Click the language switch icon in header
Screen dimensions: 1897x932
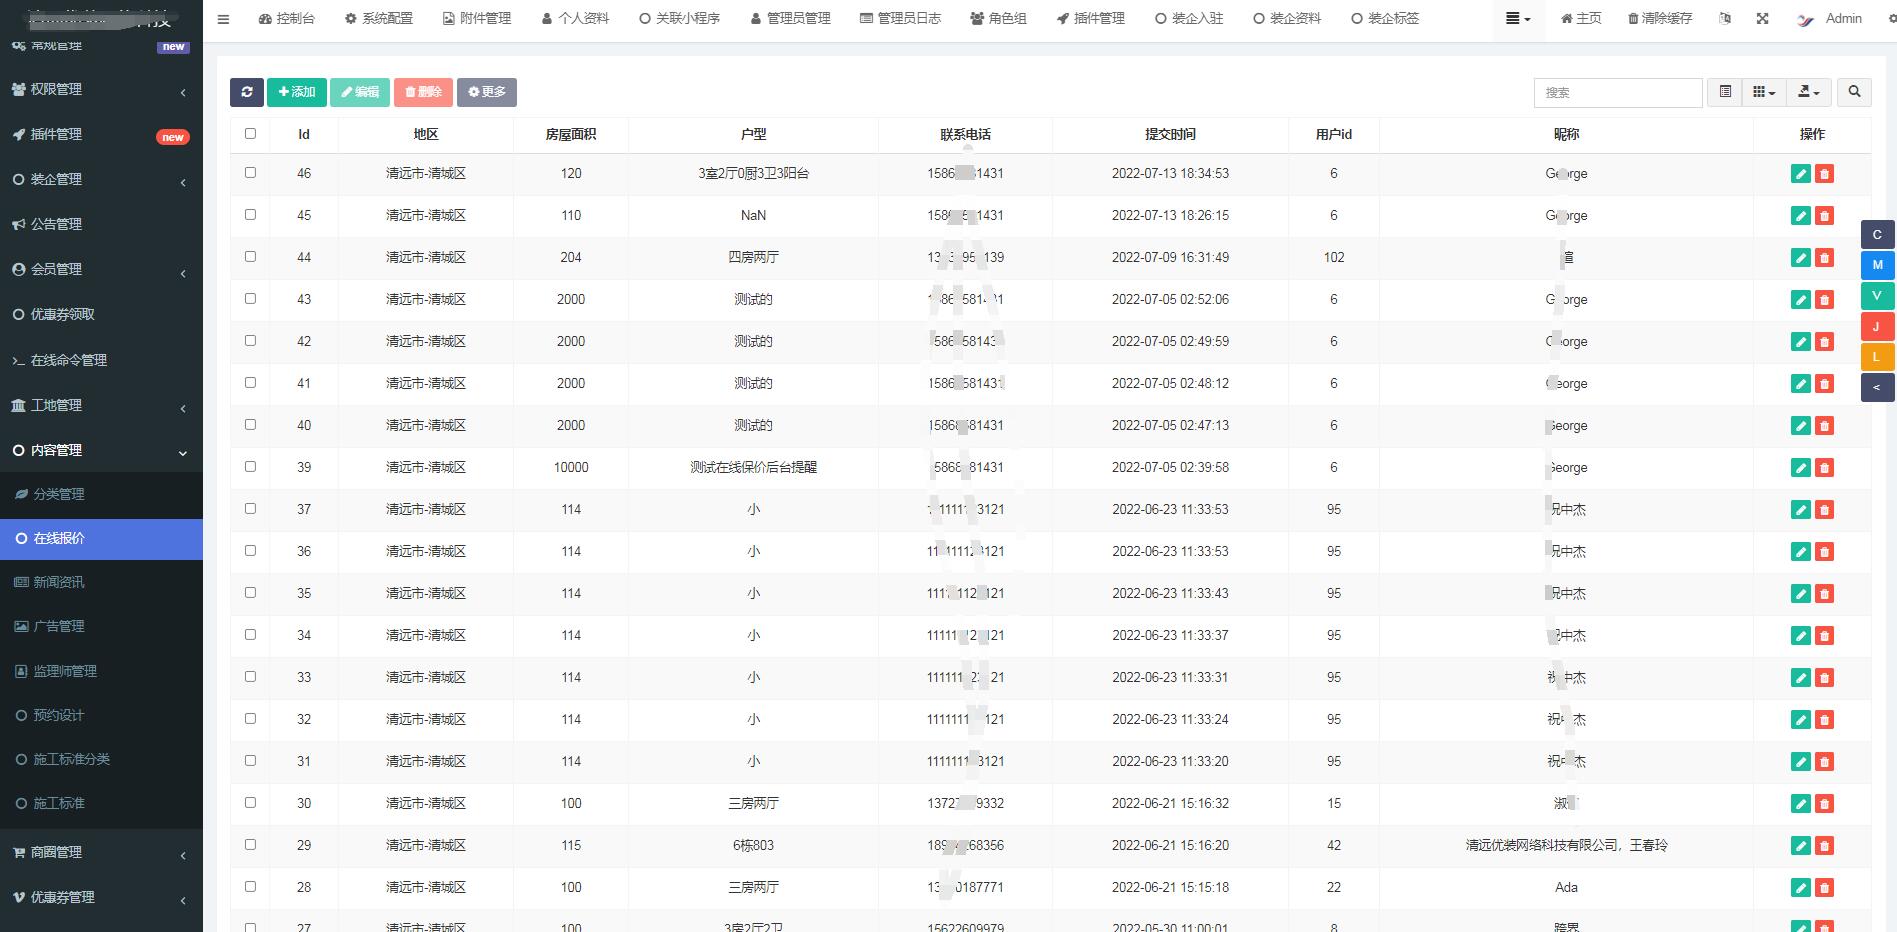point(1725,19)
